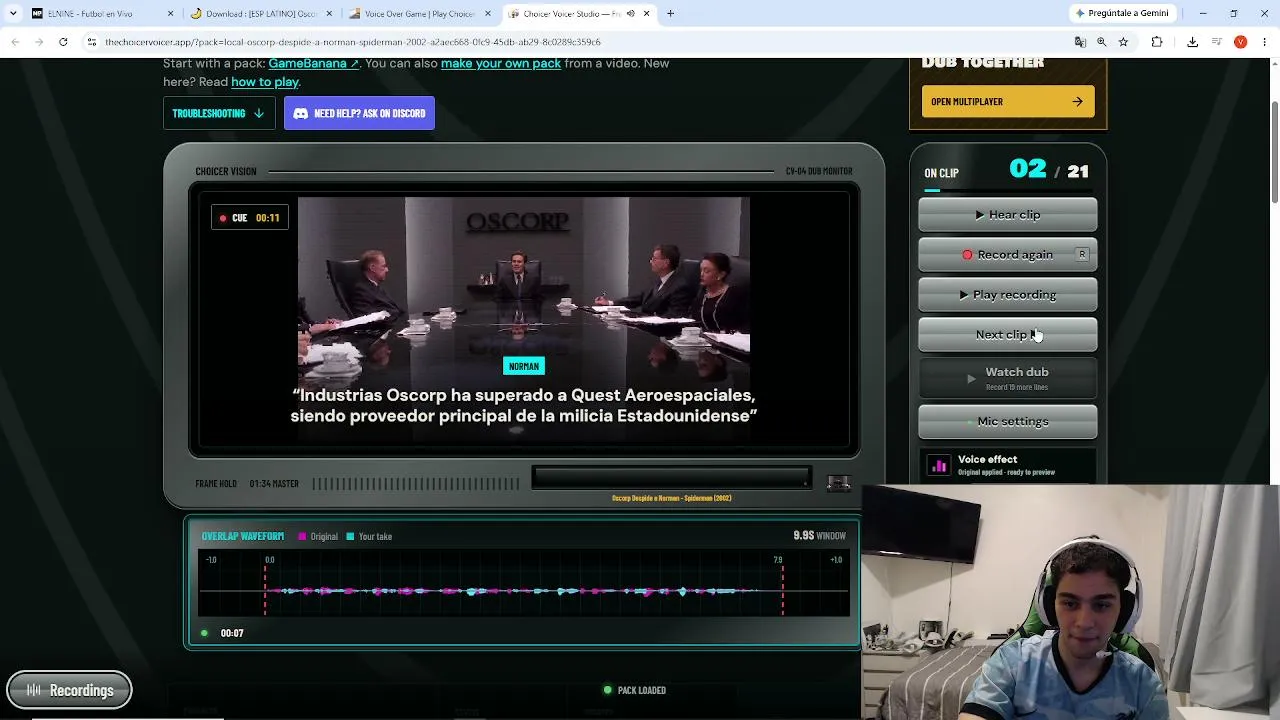Screen dimensions: 1280x720
Task: Open the browser downloads icon
Action: [1192, 42]
